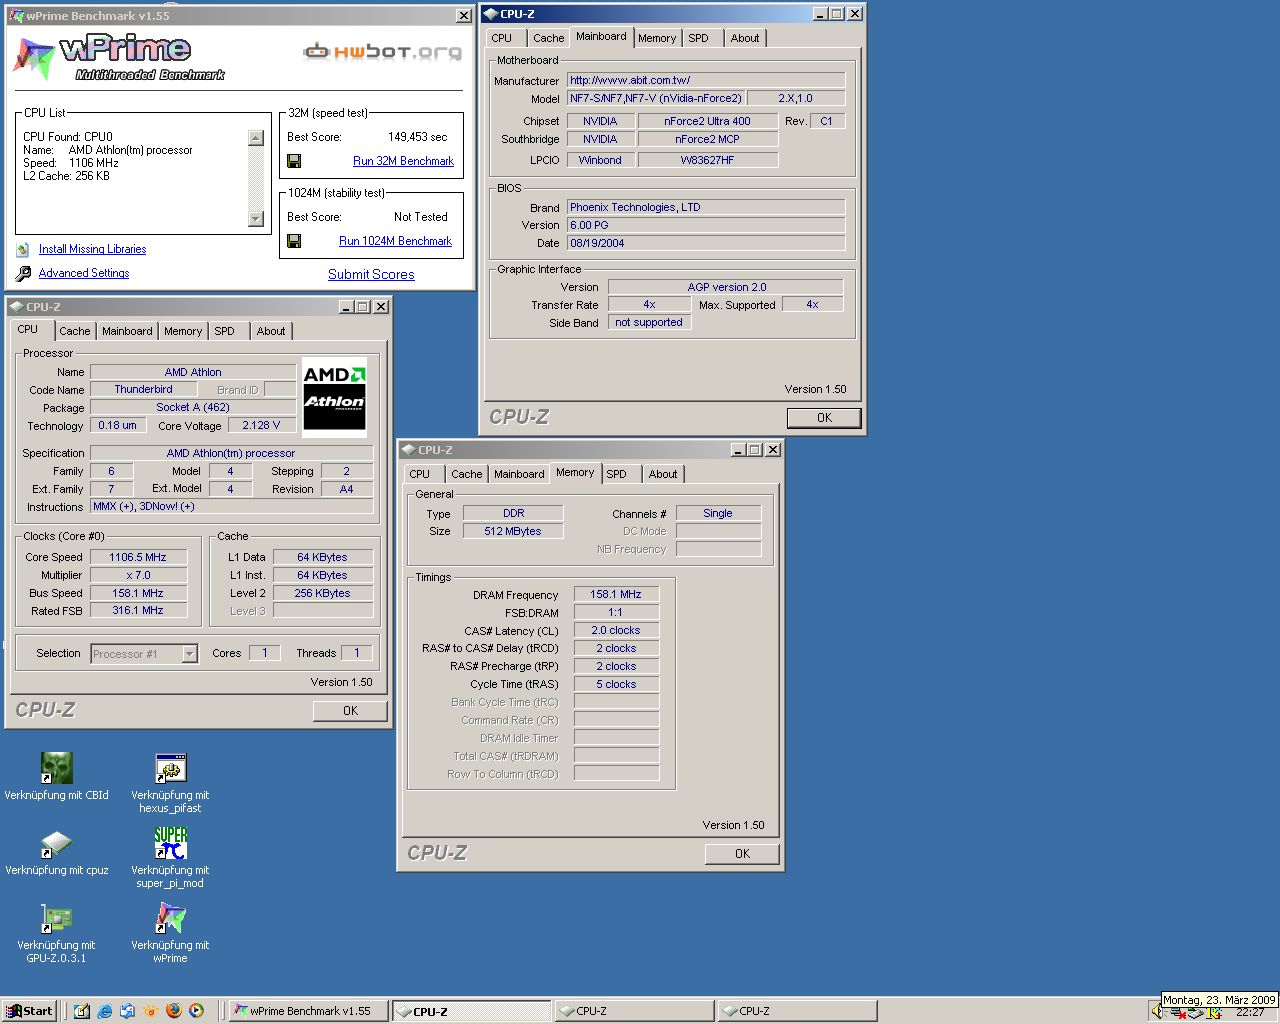Click the Advanced Settings wrench icon

click(x=23, y=274)
